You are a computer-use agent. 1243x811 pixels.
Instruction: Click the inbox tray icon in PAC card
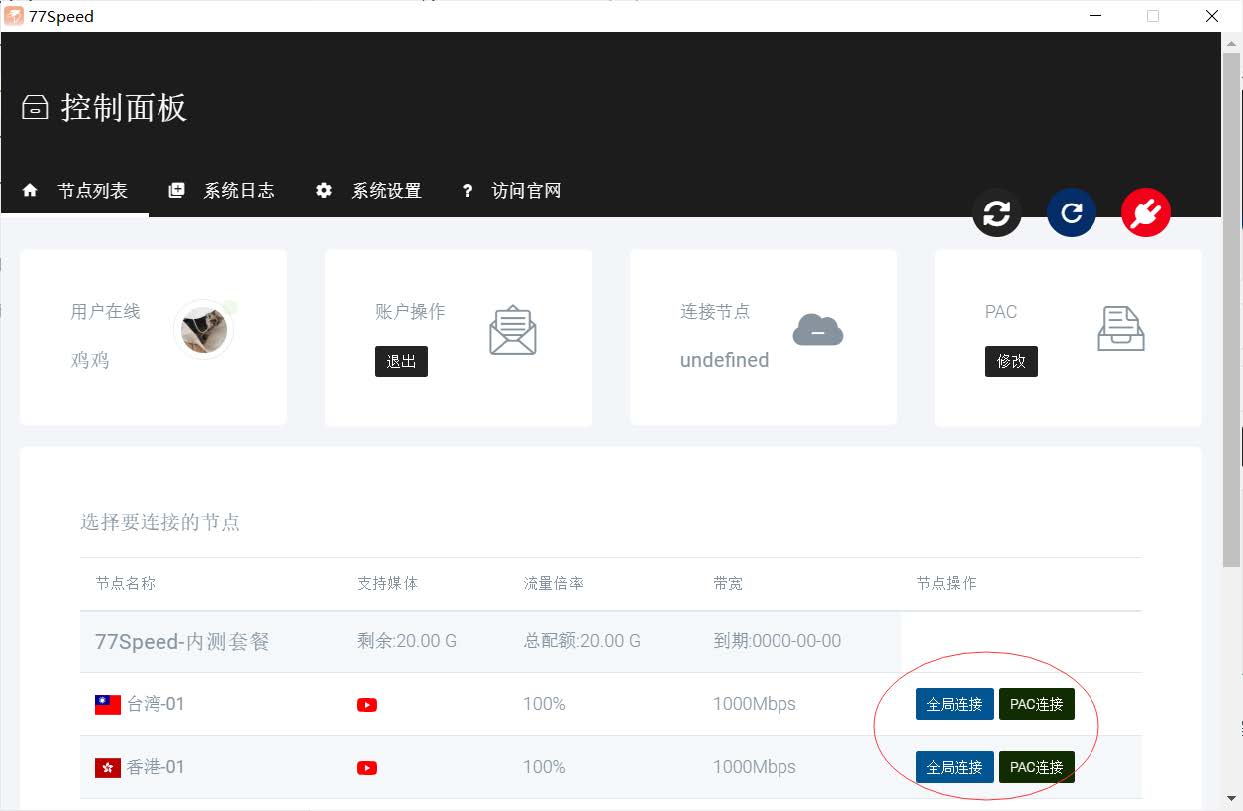pos(1121,328)
